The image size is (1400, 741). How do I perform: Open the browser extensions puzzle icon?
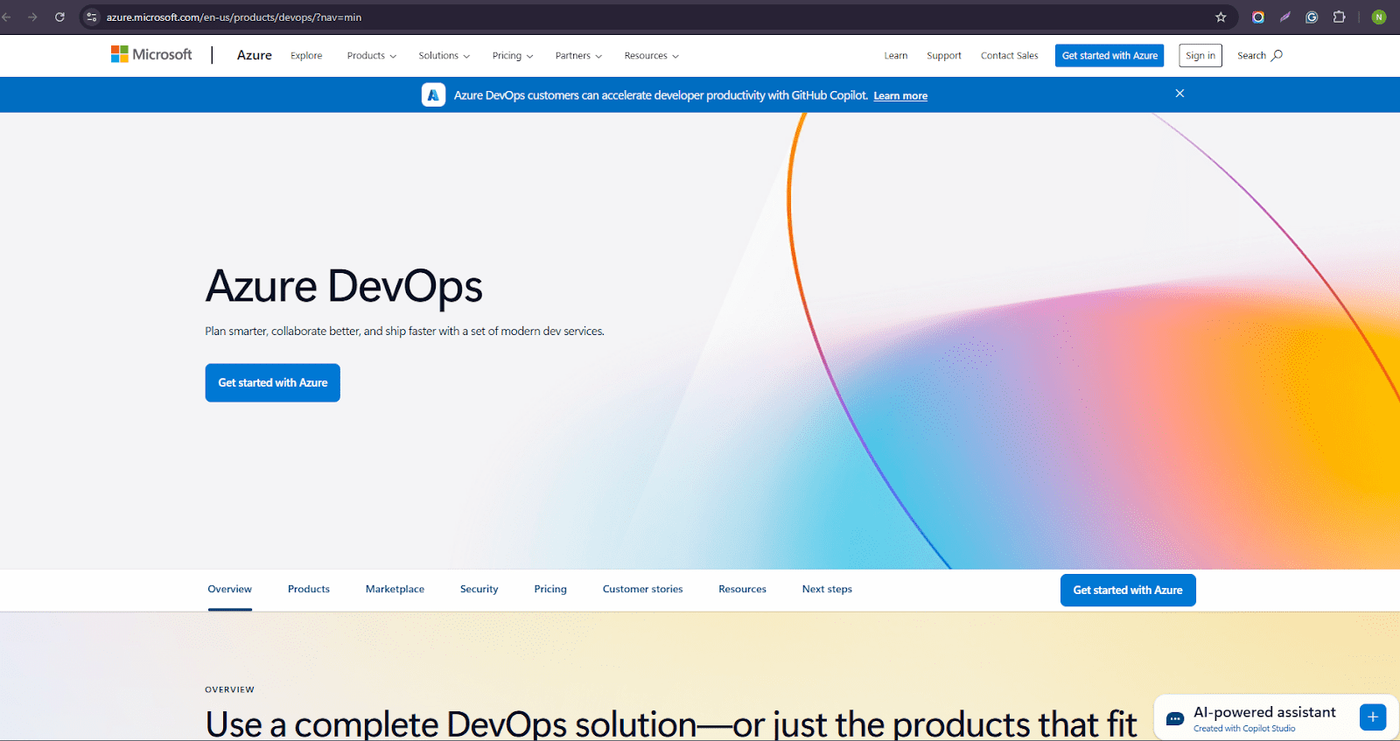coord(1339,17)
